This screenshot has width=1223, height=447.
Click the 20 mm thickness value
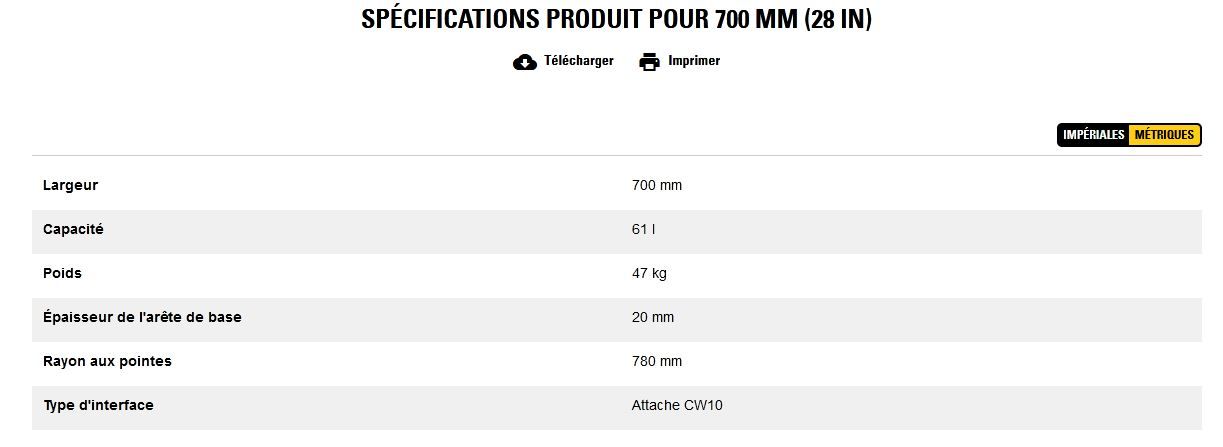click(x=653, y=317)
